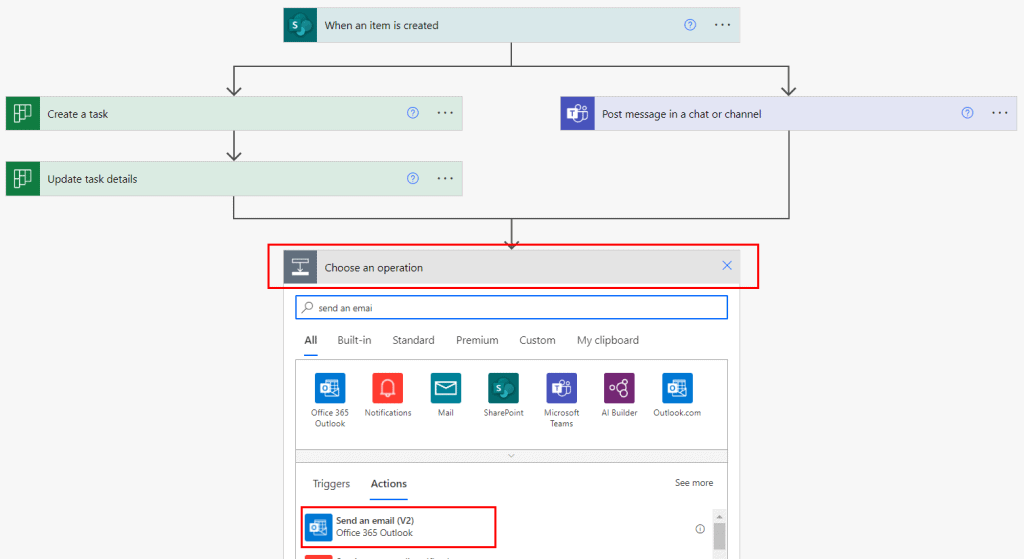
Task: Open Post message in a chat or channel step
Action: 788,114
